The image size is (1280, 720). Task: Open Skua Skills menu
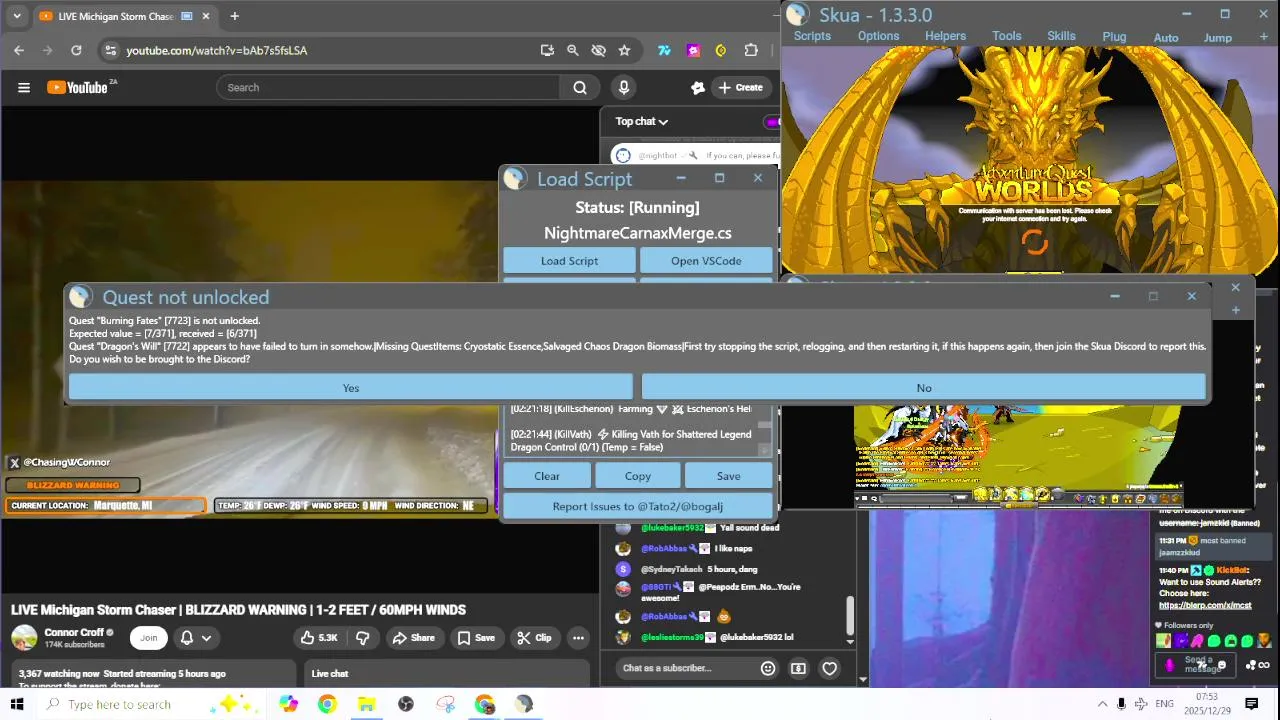point(1061,36)
